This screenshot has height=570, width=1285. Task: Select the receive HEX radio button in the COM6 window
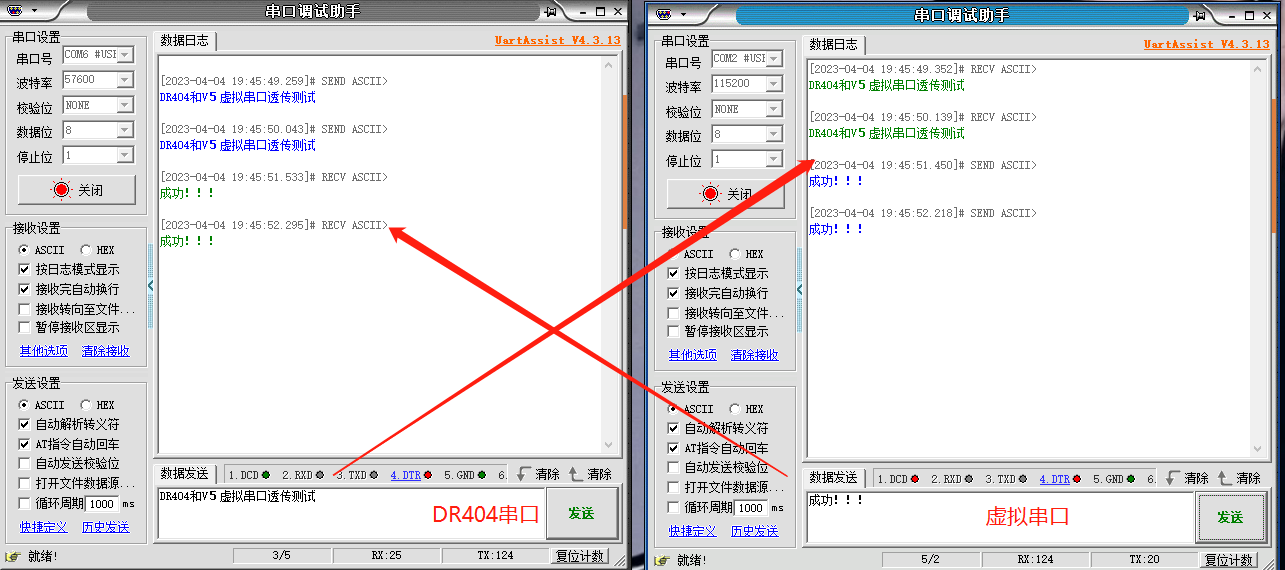coord(86,250)
